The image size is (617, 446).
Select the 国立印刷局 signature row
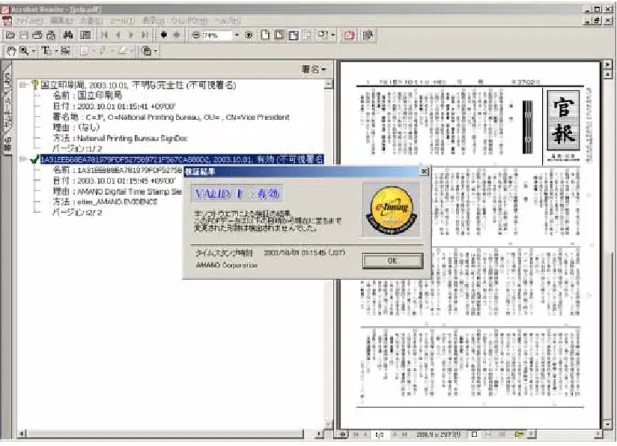pyautogui.click(x=138, y=85)
